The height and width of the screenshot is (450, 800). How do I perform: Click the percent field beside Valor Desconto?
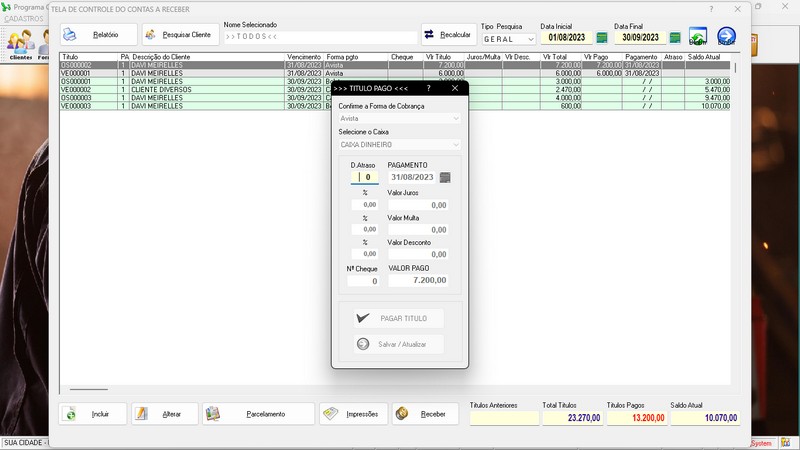[x=364, y=254]
